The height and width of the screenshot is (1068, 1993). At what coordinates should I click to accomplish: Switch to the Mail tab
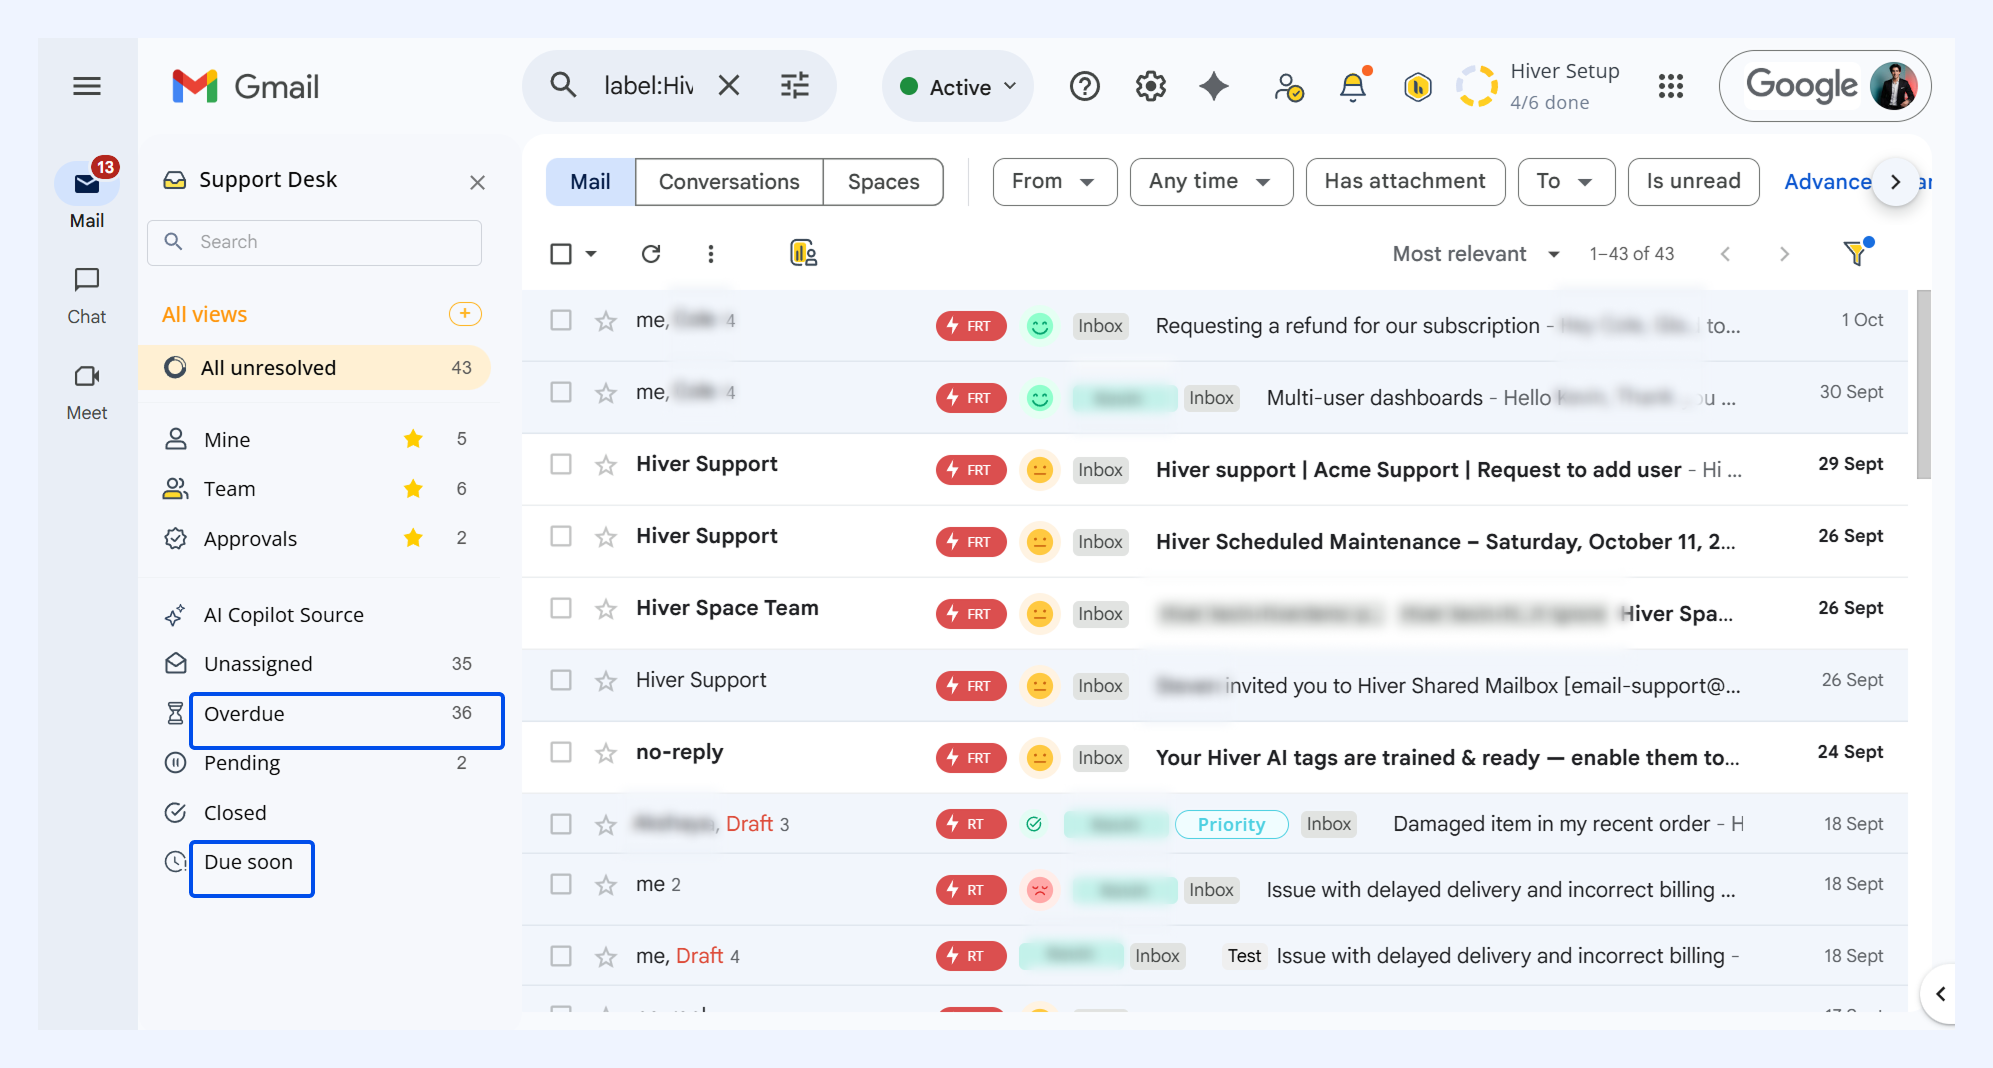(x=590, y=182)
